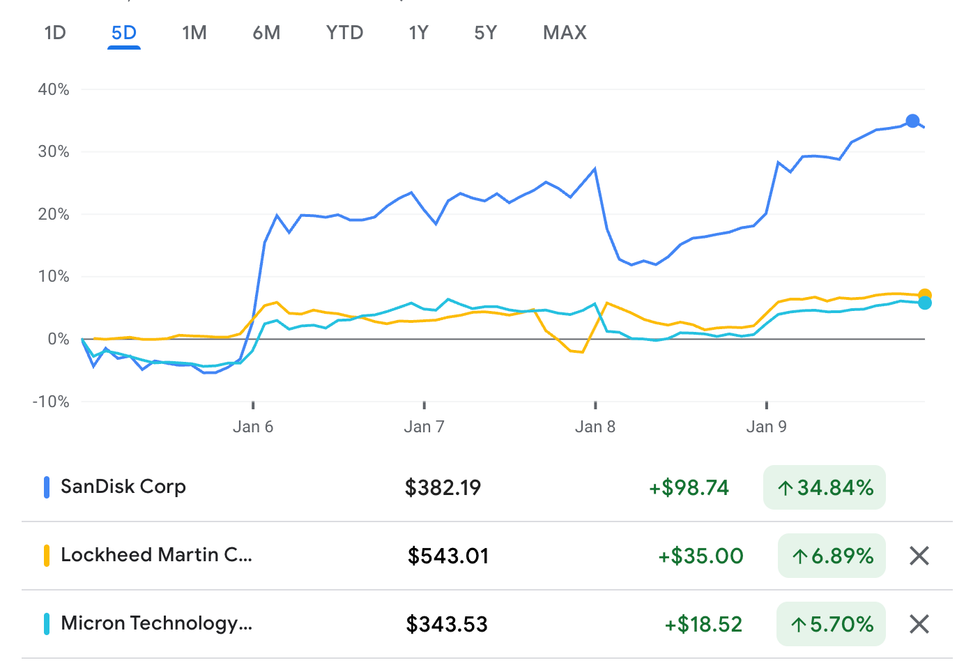
Task: View the 1Y price chart
Action: click(418, 32)
